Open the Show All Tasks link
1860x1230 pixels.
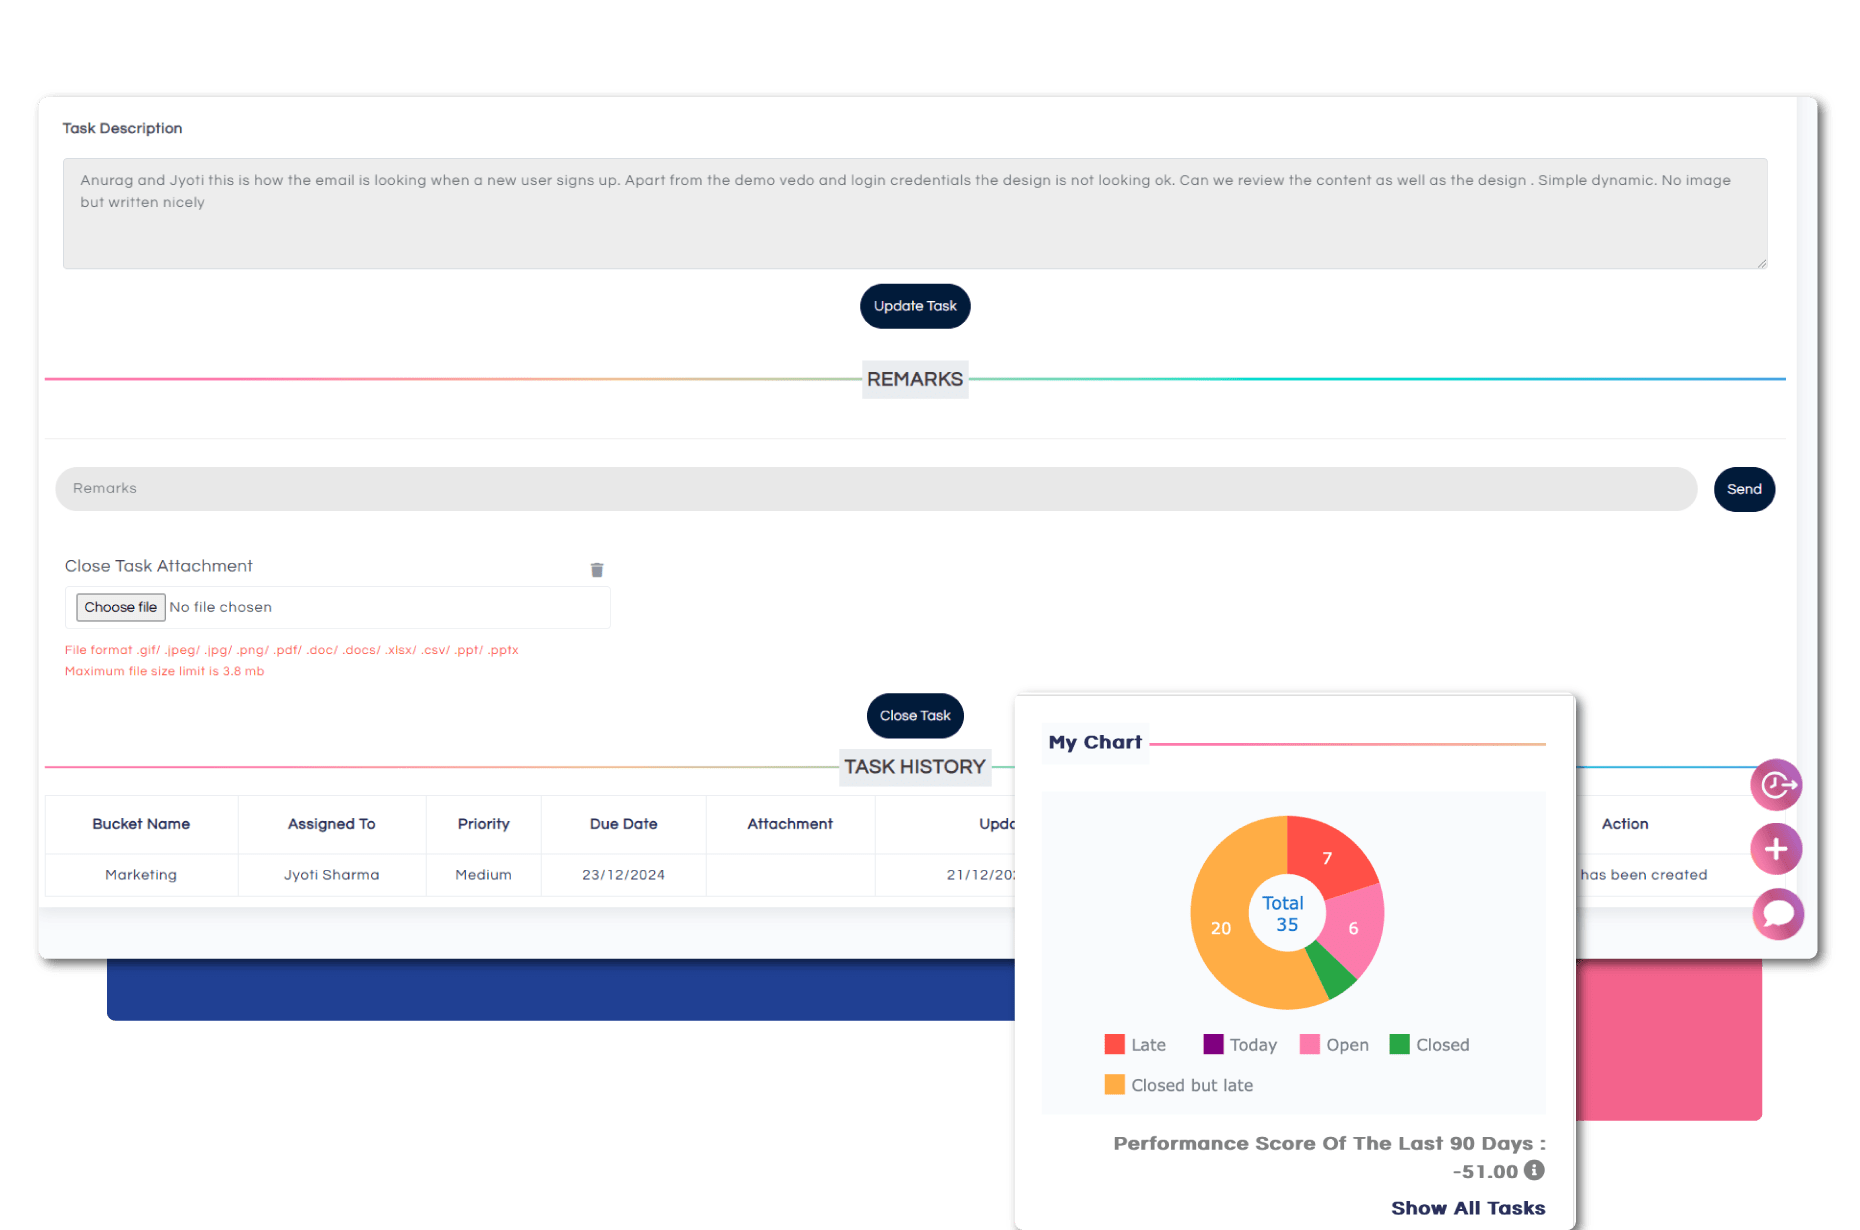(1467, 1208)
